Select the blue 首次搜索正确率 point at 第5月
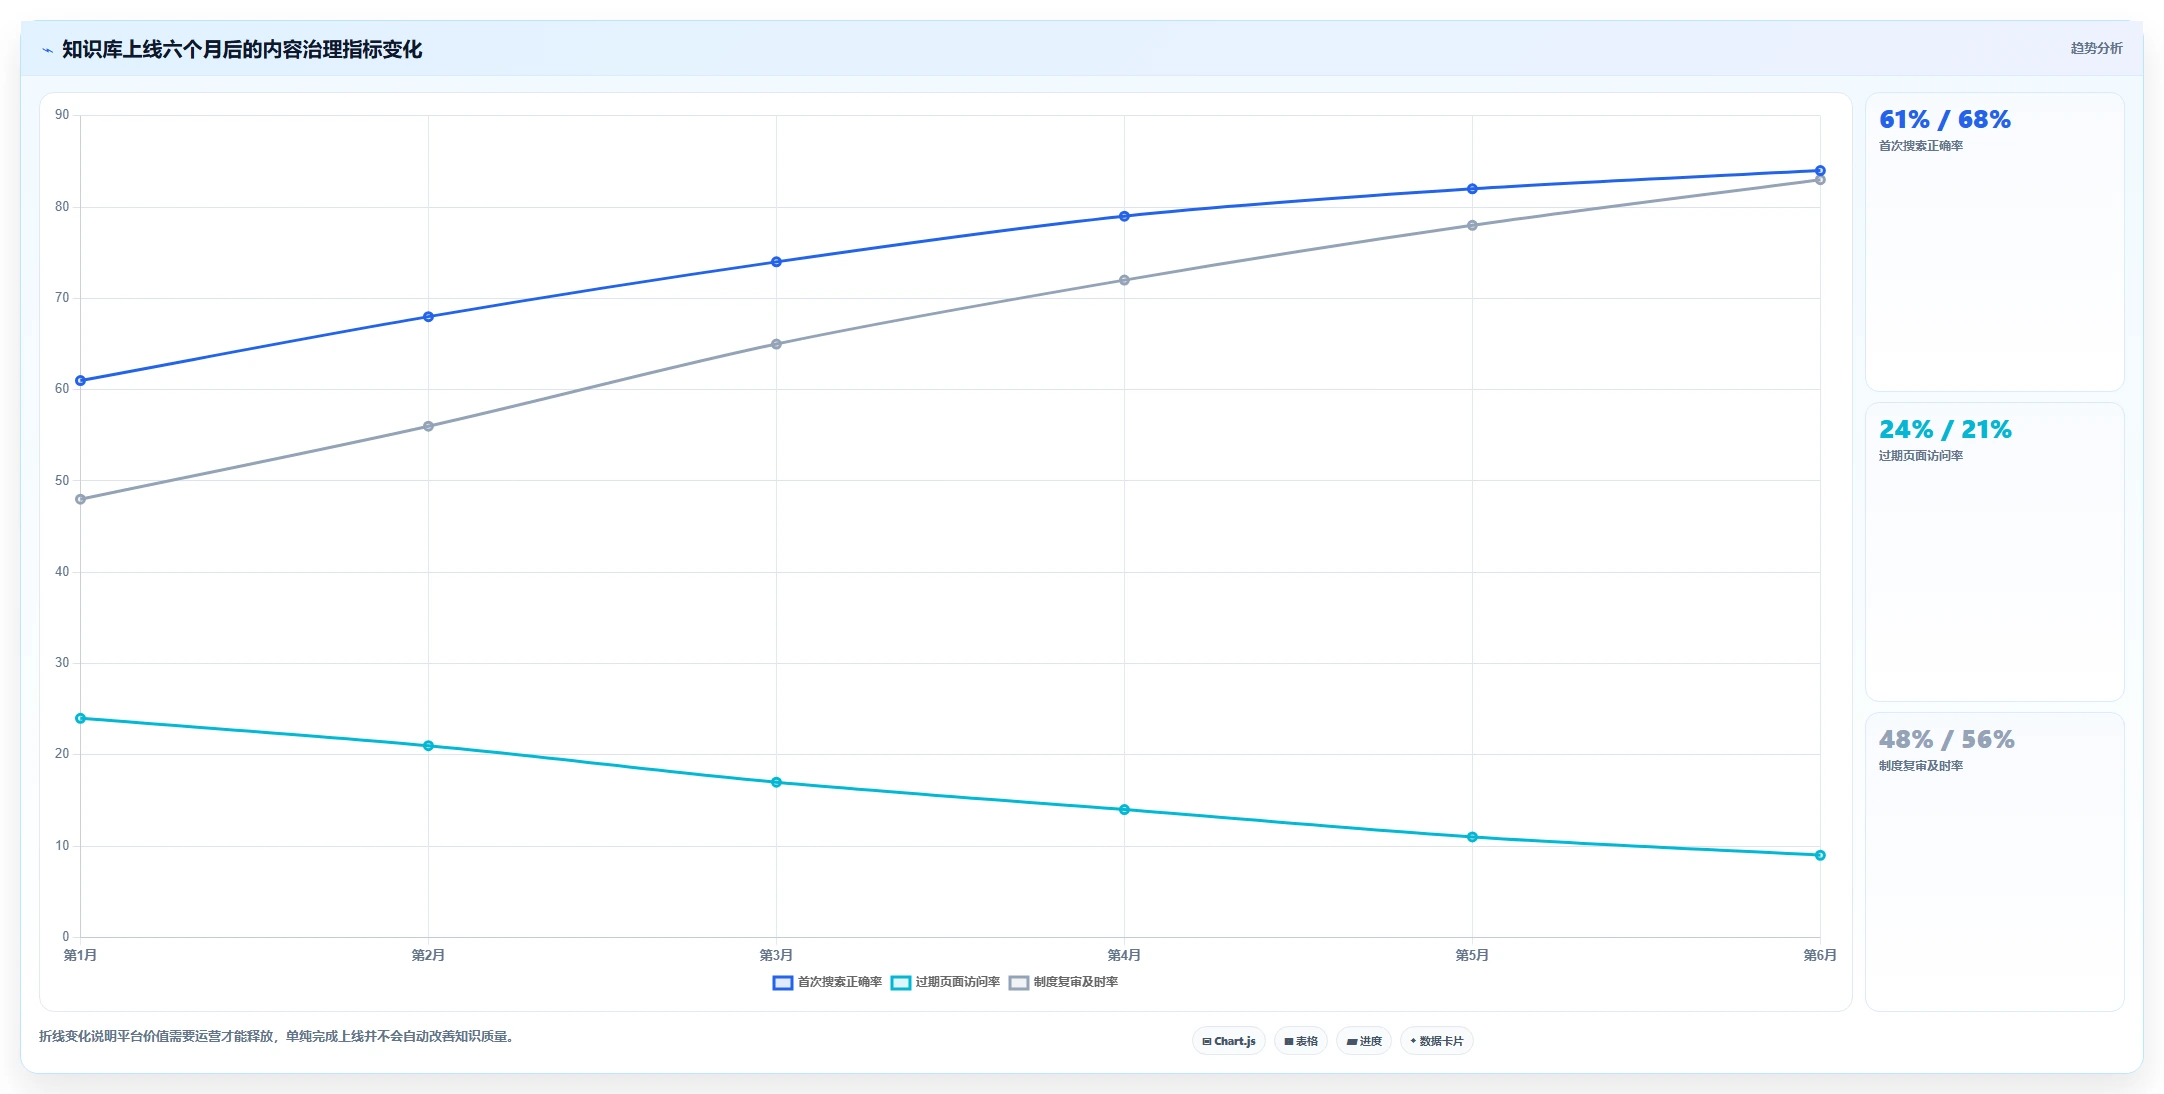Screen dimensions: 2164x1094 [x=1472, y=189]
